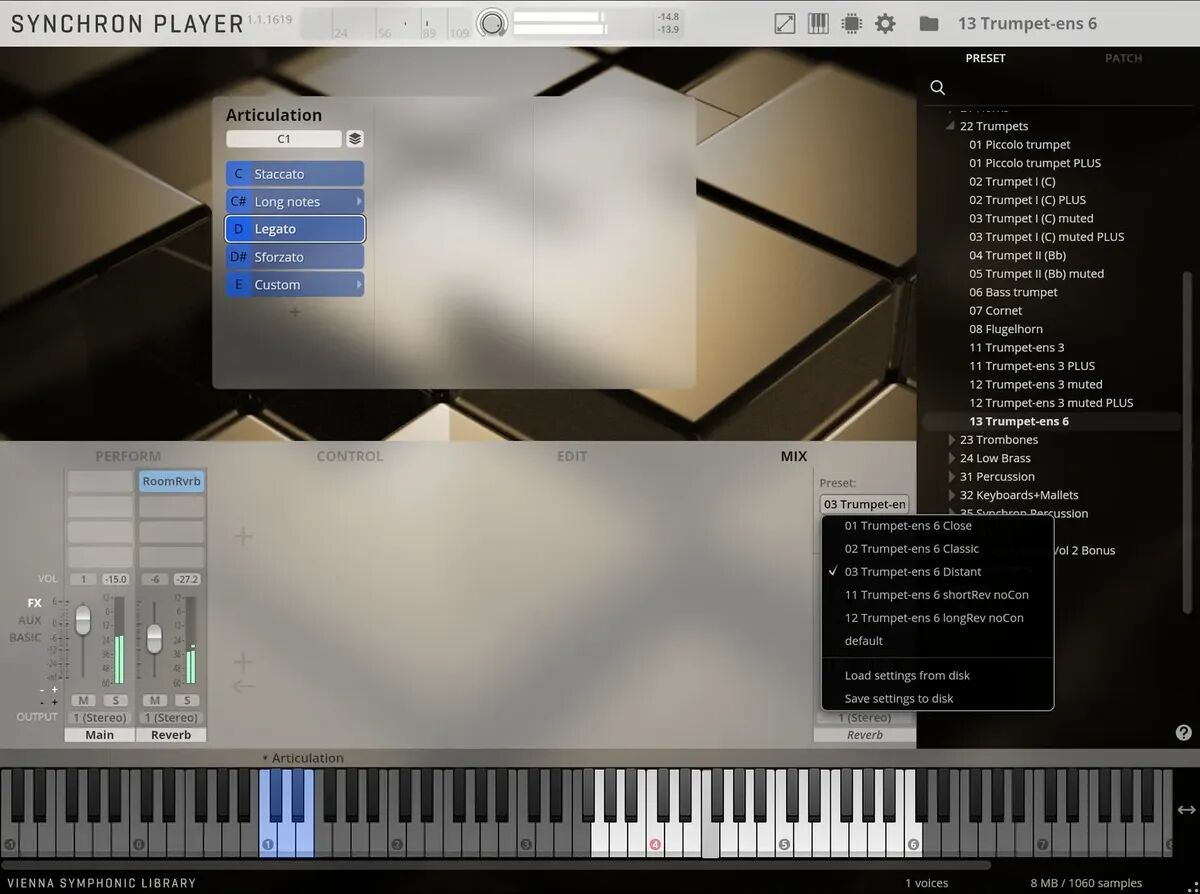This screenshot has height=894, width=1200.
Task: Collapse the 22 Trumpets folder
Action: [x=952, y=127]
